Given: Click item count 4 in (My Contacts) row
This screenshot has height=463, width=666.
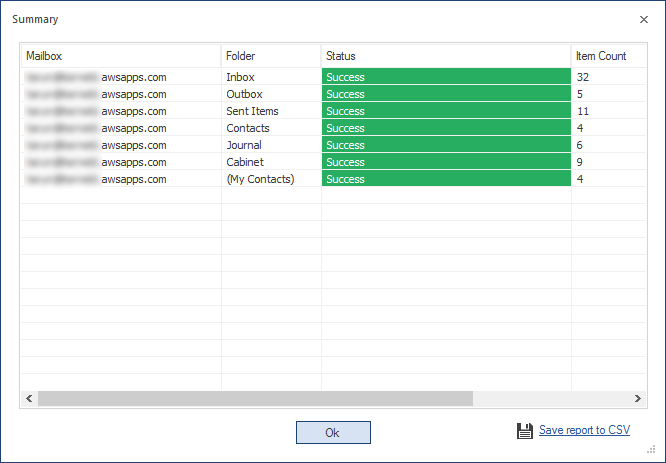Looking at the screenshot, I should 609,179.
